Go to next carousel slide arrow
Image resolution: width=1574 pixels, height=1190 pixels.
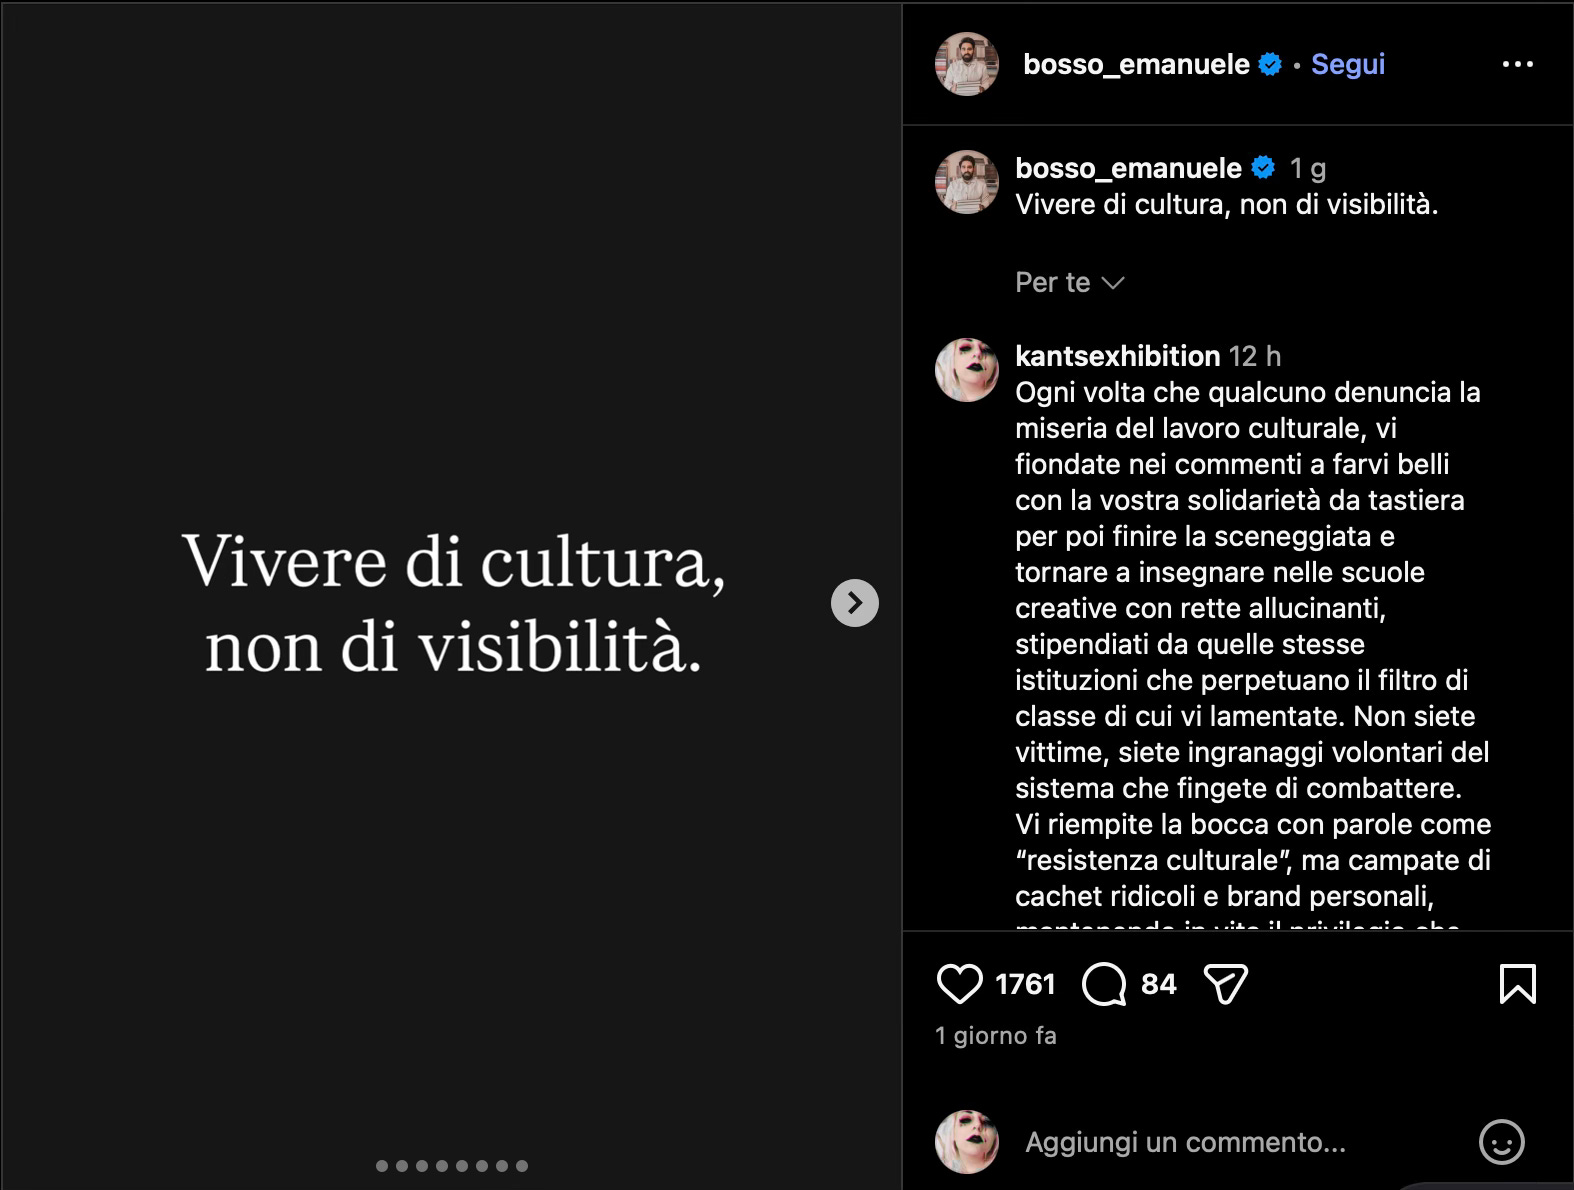(855, 603)
